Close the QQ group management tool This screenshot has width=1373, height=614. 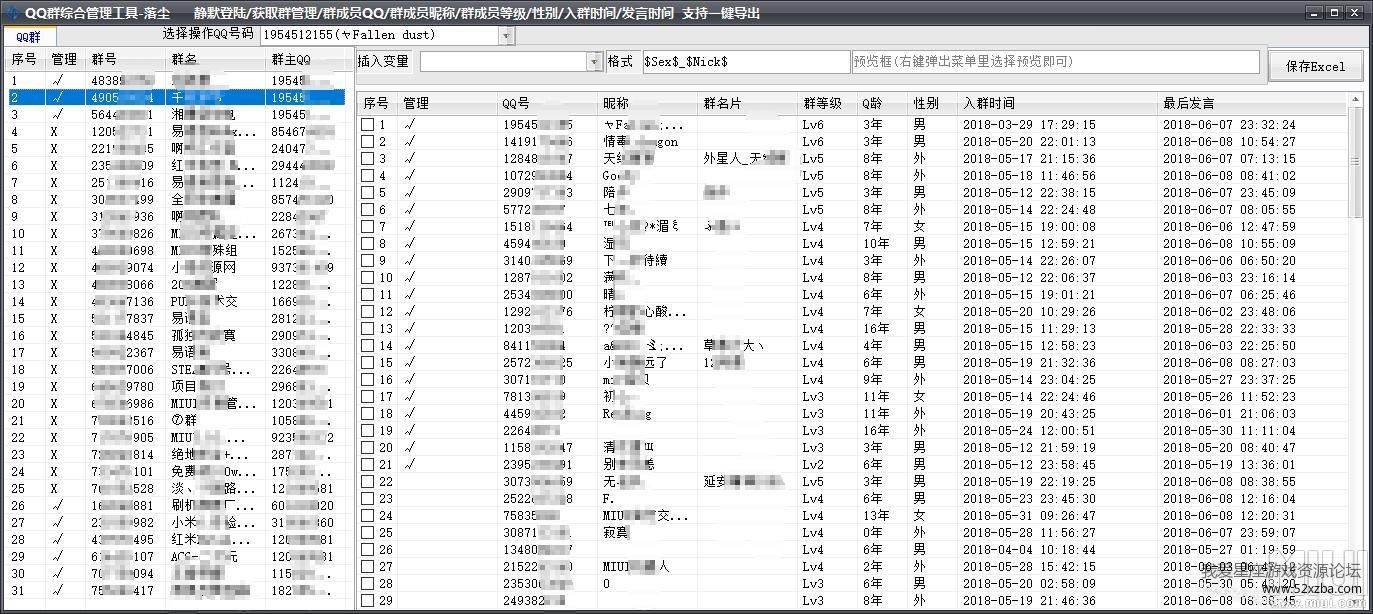(1354, 13)
